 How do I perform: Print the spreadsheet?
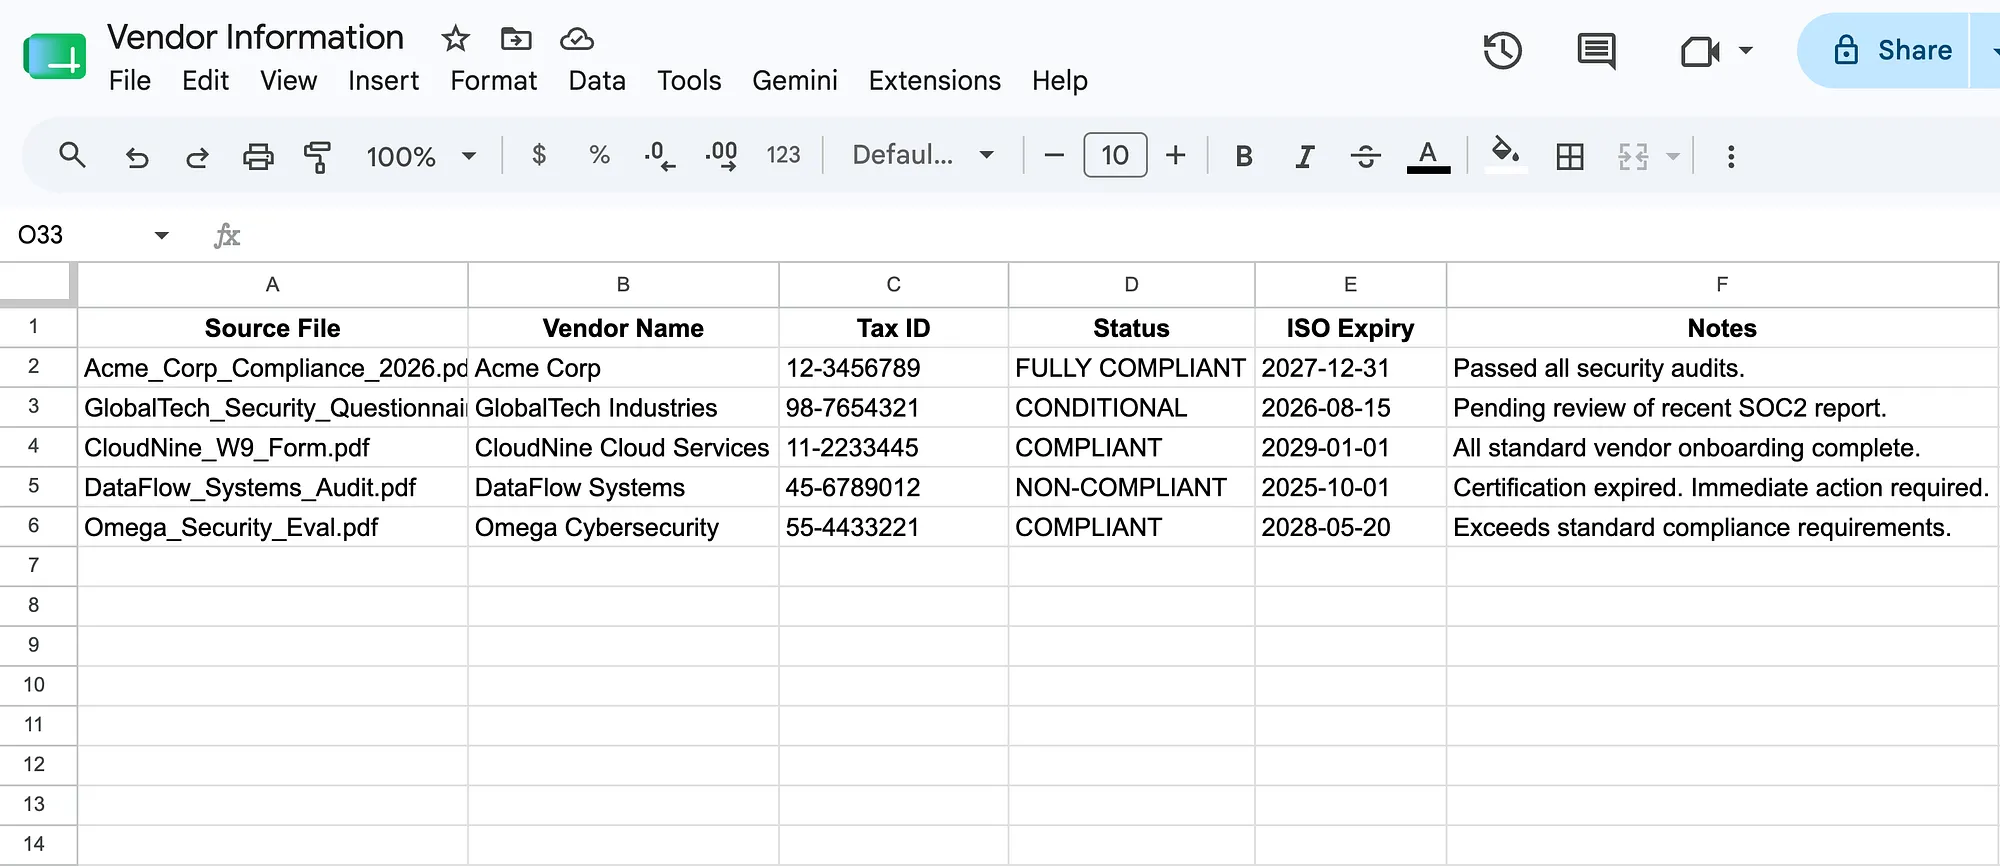pos(258,156)
